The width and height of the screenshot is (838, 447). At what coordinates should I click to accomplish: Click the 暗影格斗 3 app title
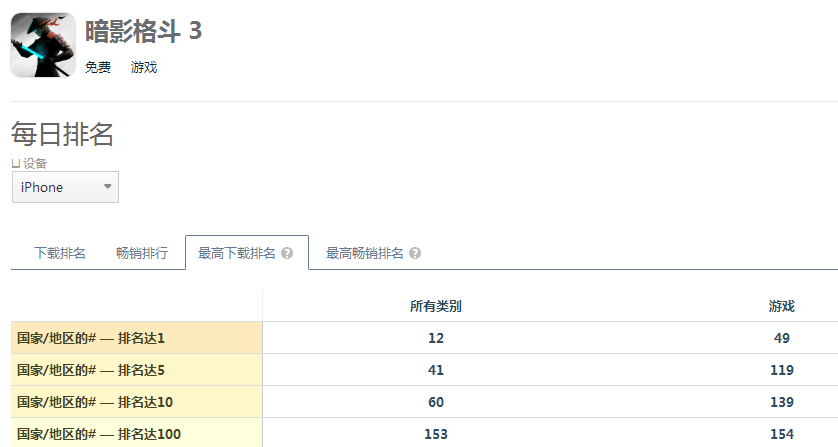click(143, 32)
